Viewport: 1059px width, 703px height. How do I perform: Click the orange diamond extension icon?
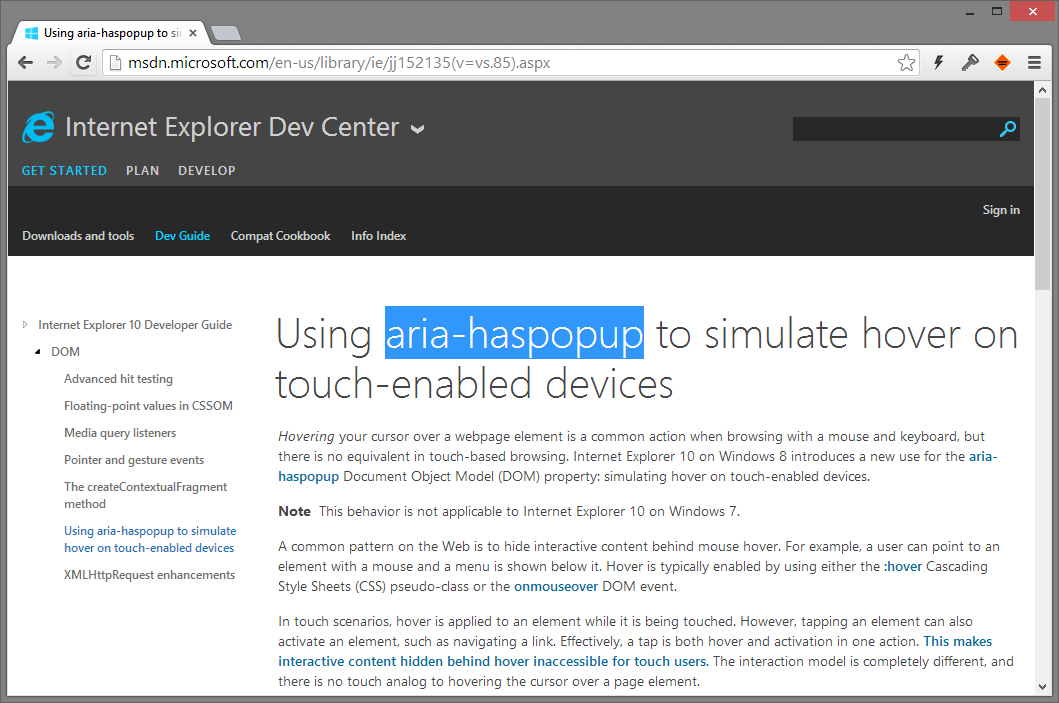point(1002,63)
